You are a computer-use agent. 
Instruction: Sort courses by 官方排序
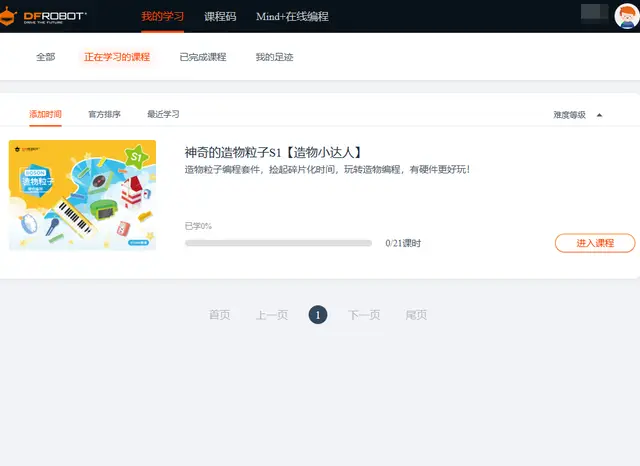104,114
